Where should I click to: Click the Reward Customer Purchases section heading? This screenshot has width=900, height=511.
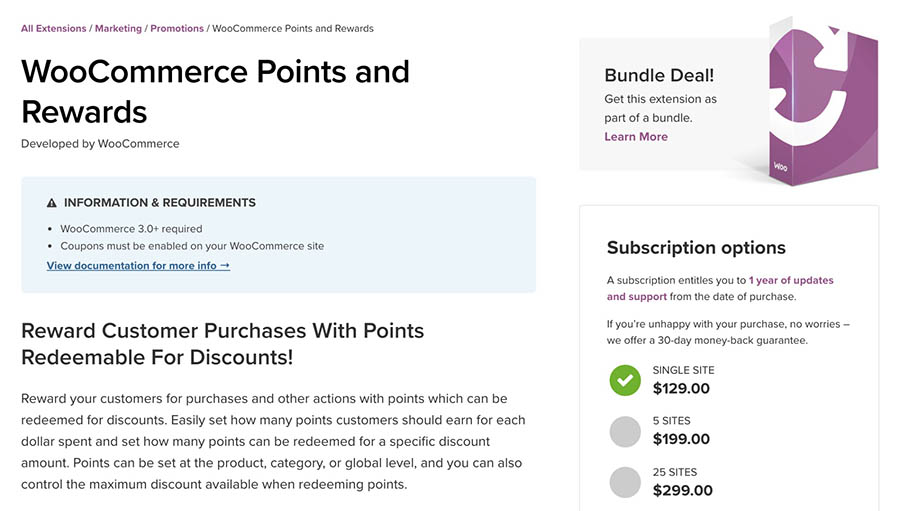click(x=222, y=343)
